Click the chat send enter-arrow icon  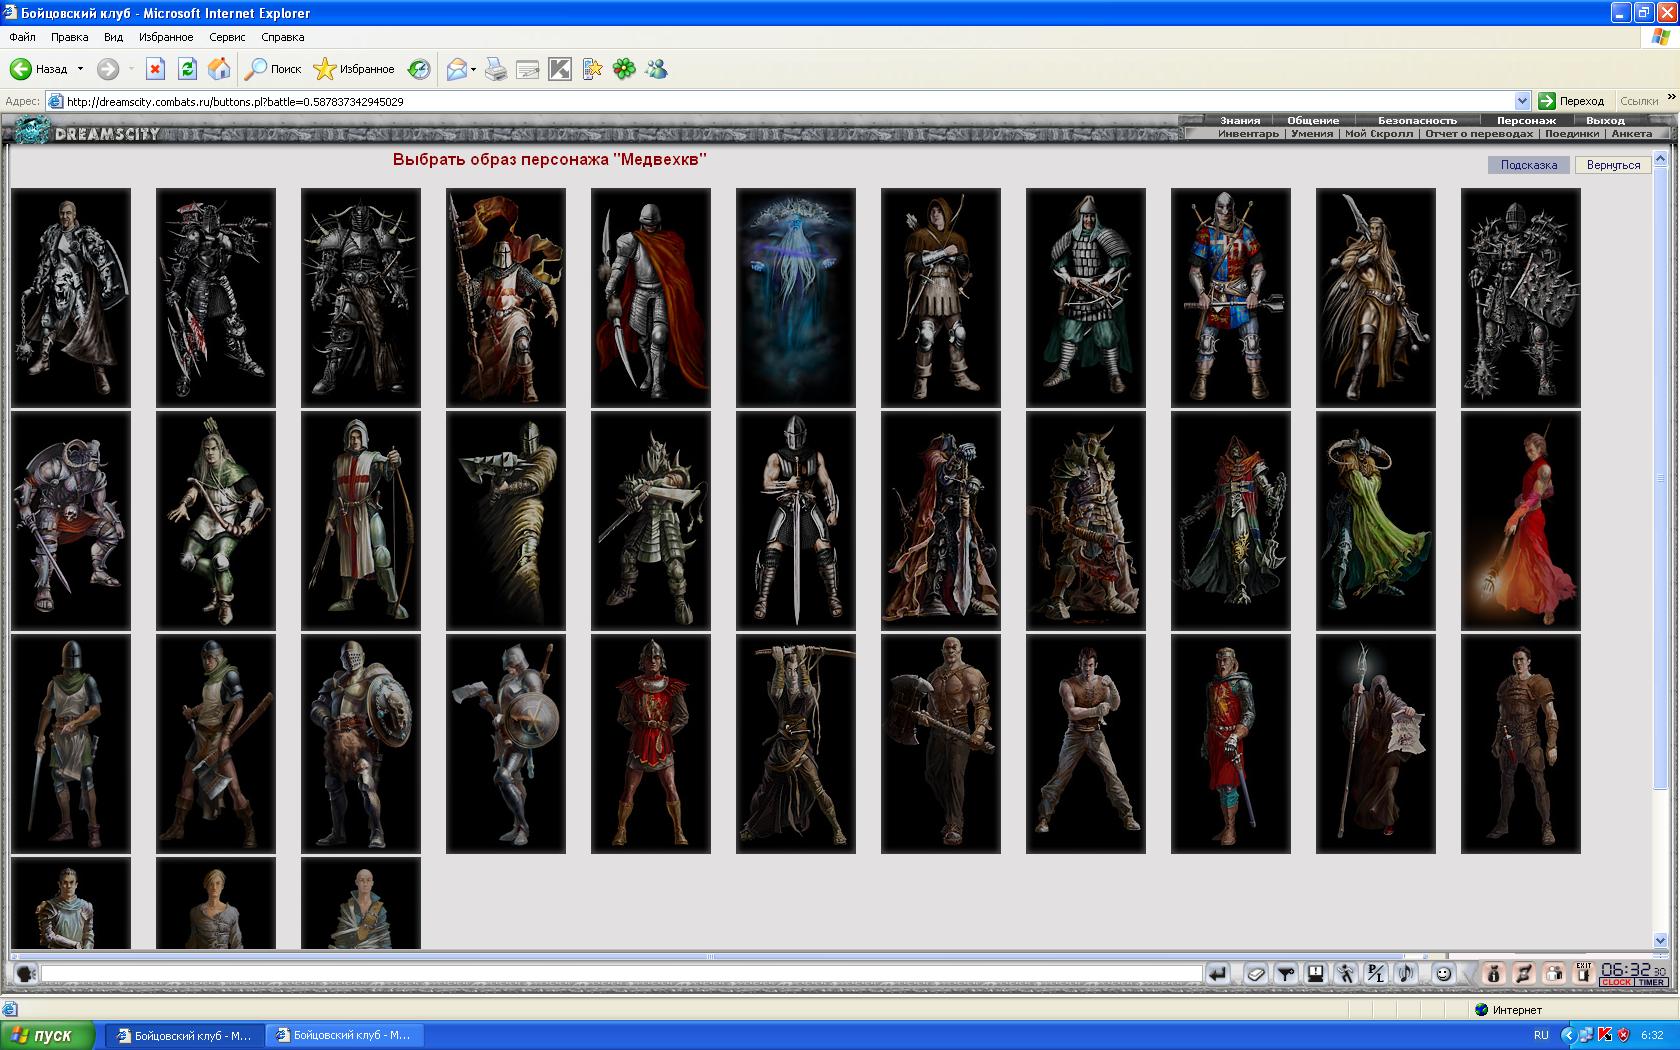pyautogui.click(x=1217, y=973)
